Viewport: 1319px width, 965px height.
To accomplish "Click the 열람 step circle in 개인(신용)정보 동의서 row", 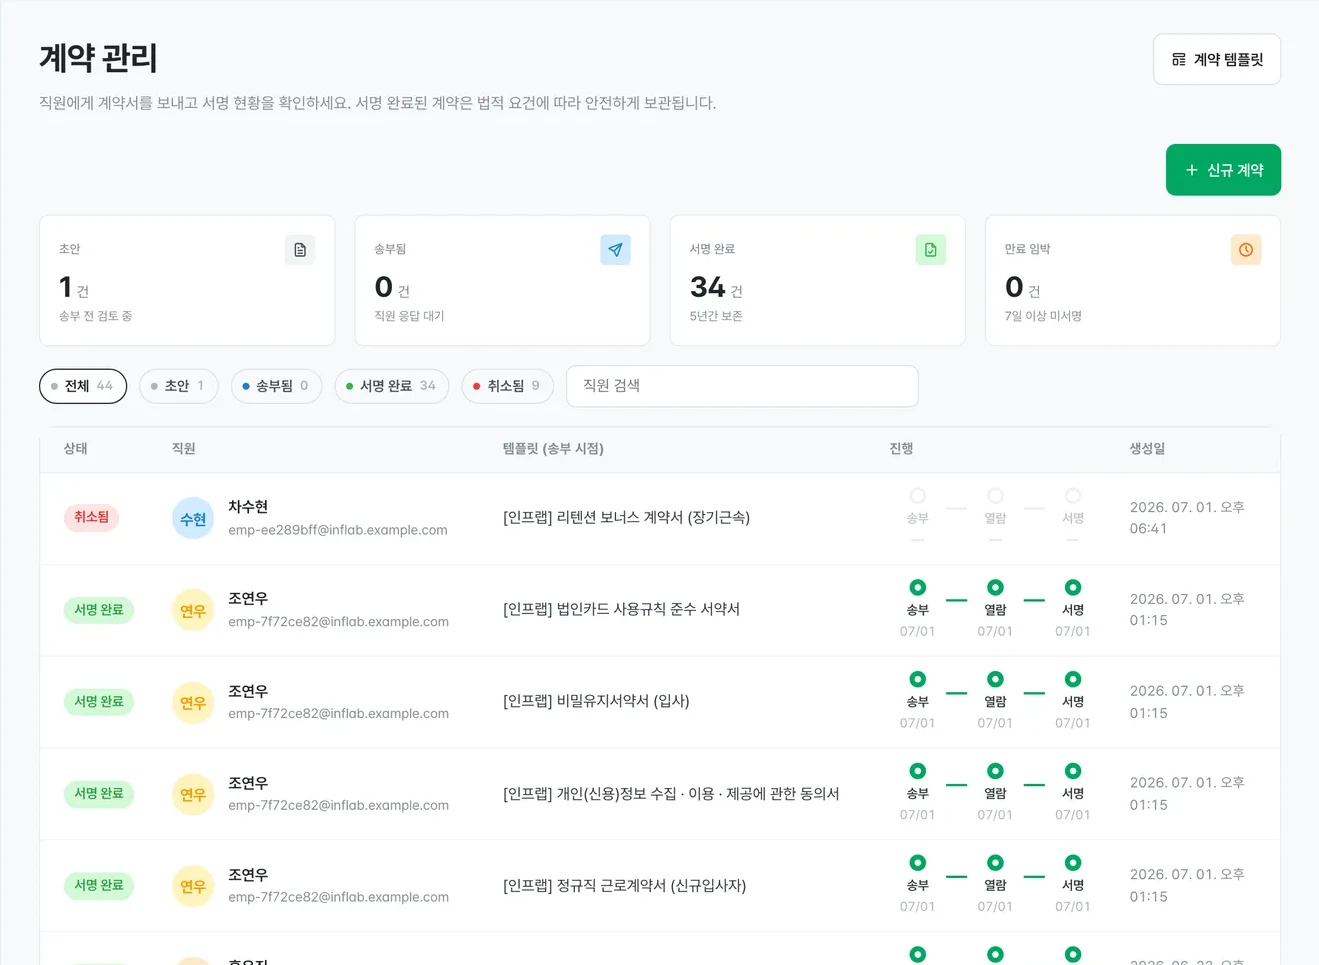I will pyautogui.click(x=995, y=771).
